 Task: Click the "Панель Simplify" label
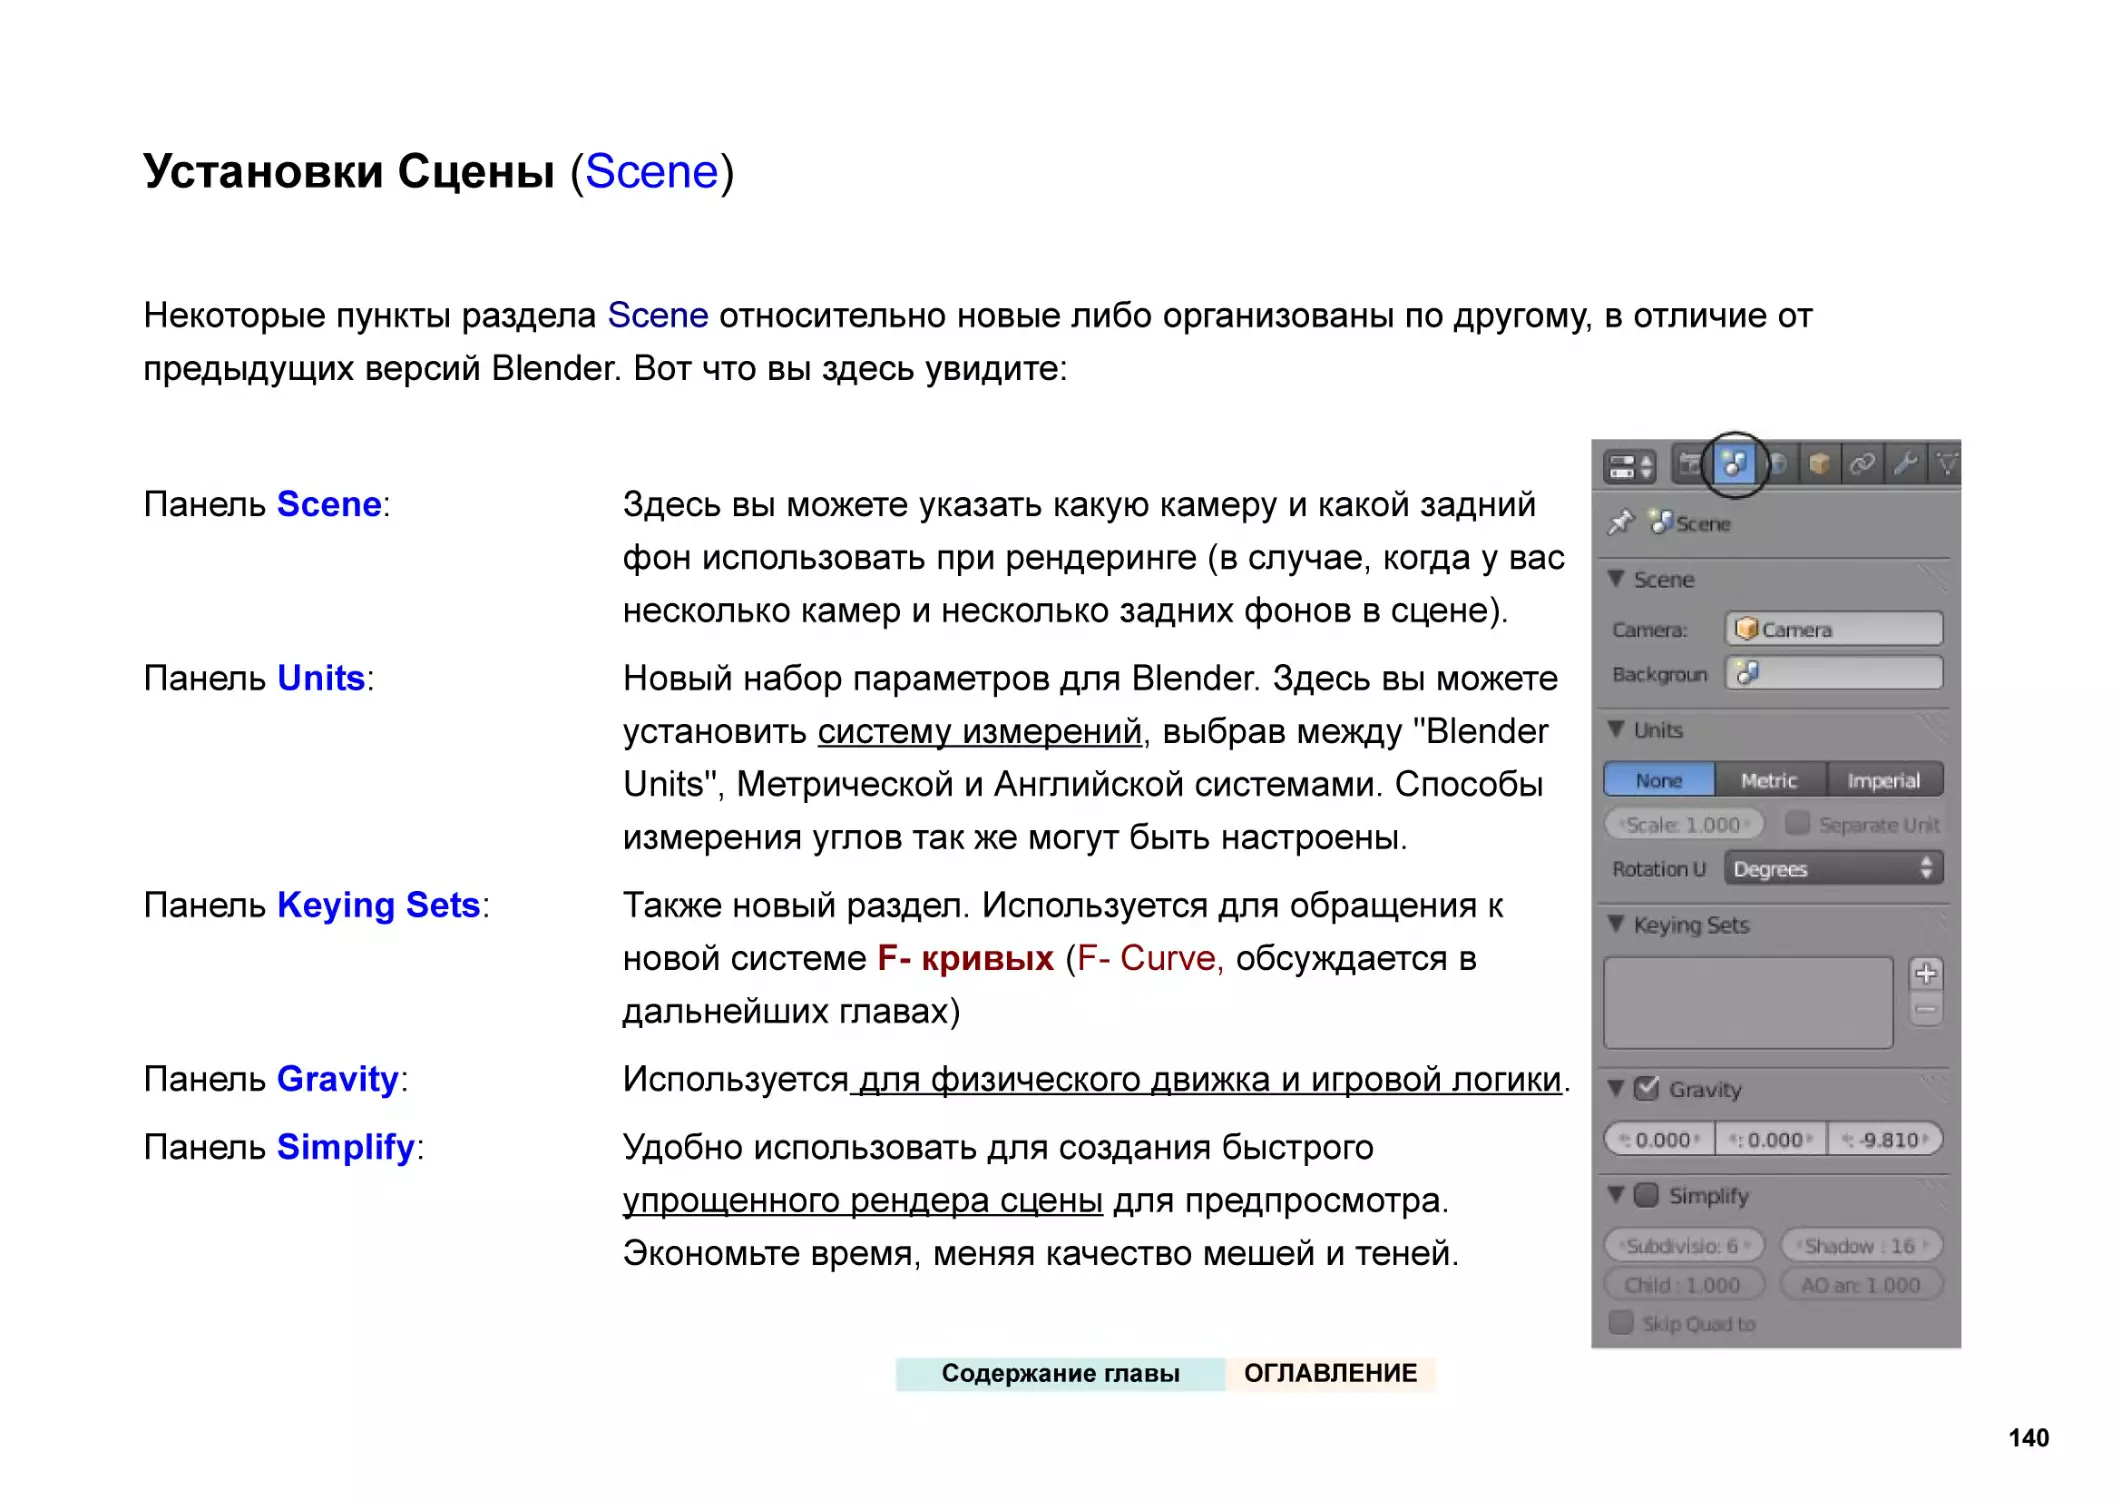coord(284,1147)
